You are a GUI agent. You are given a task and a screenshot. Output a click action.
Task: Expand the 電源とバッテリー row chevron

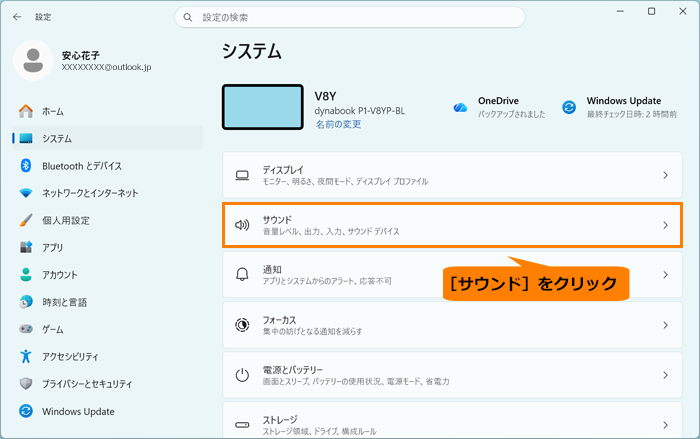coord(665,375)
